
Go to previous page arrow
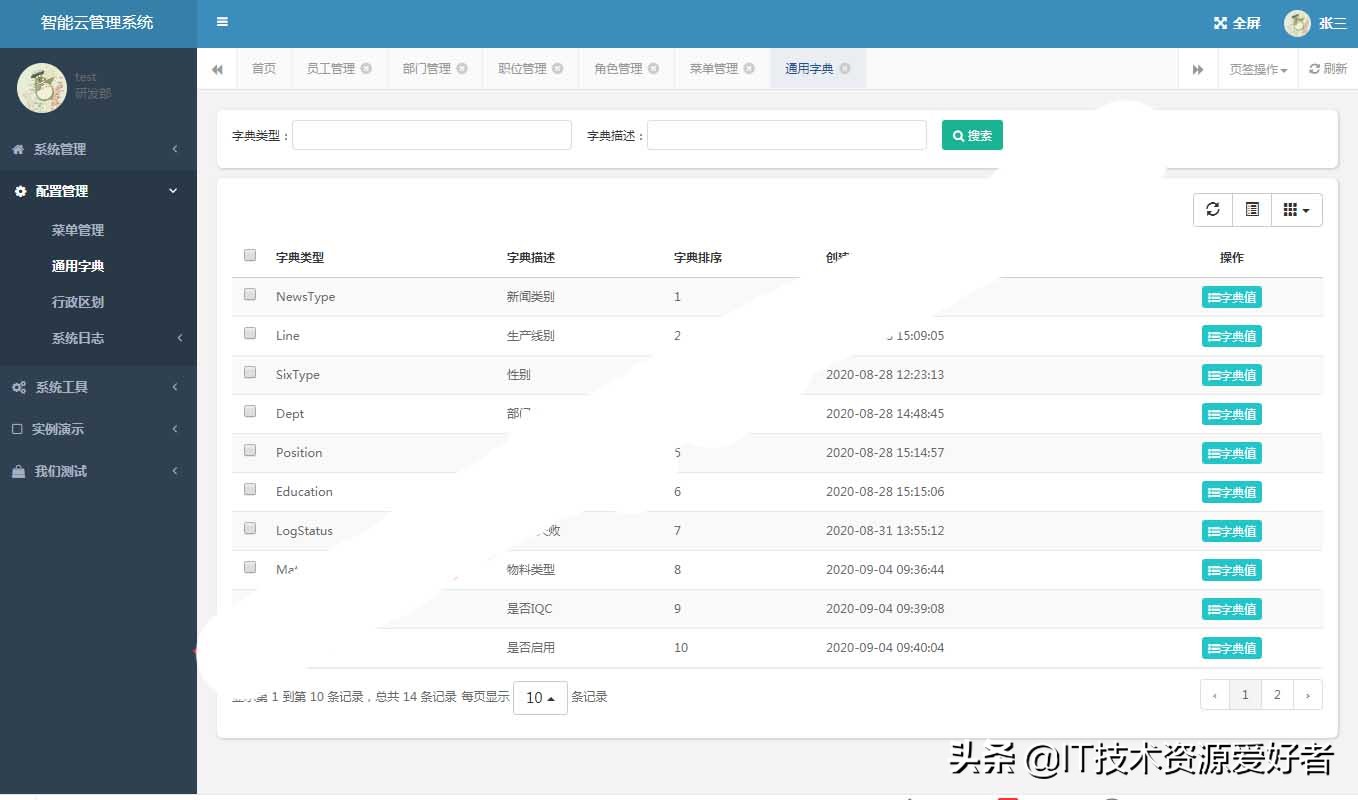click(1214, 694)
